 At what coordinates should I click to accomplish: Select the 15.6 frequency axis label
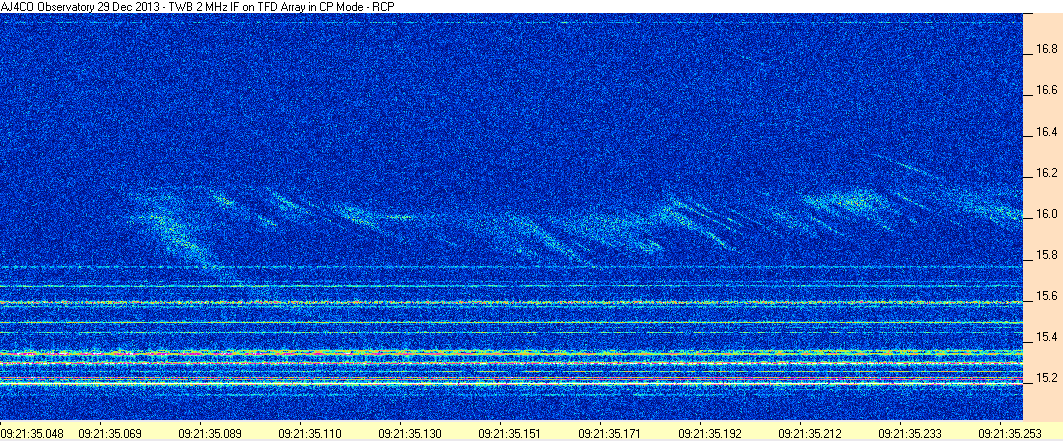(x=1047, y=297)
